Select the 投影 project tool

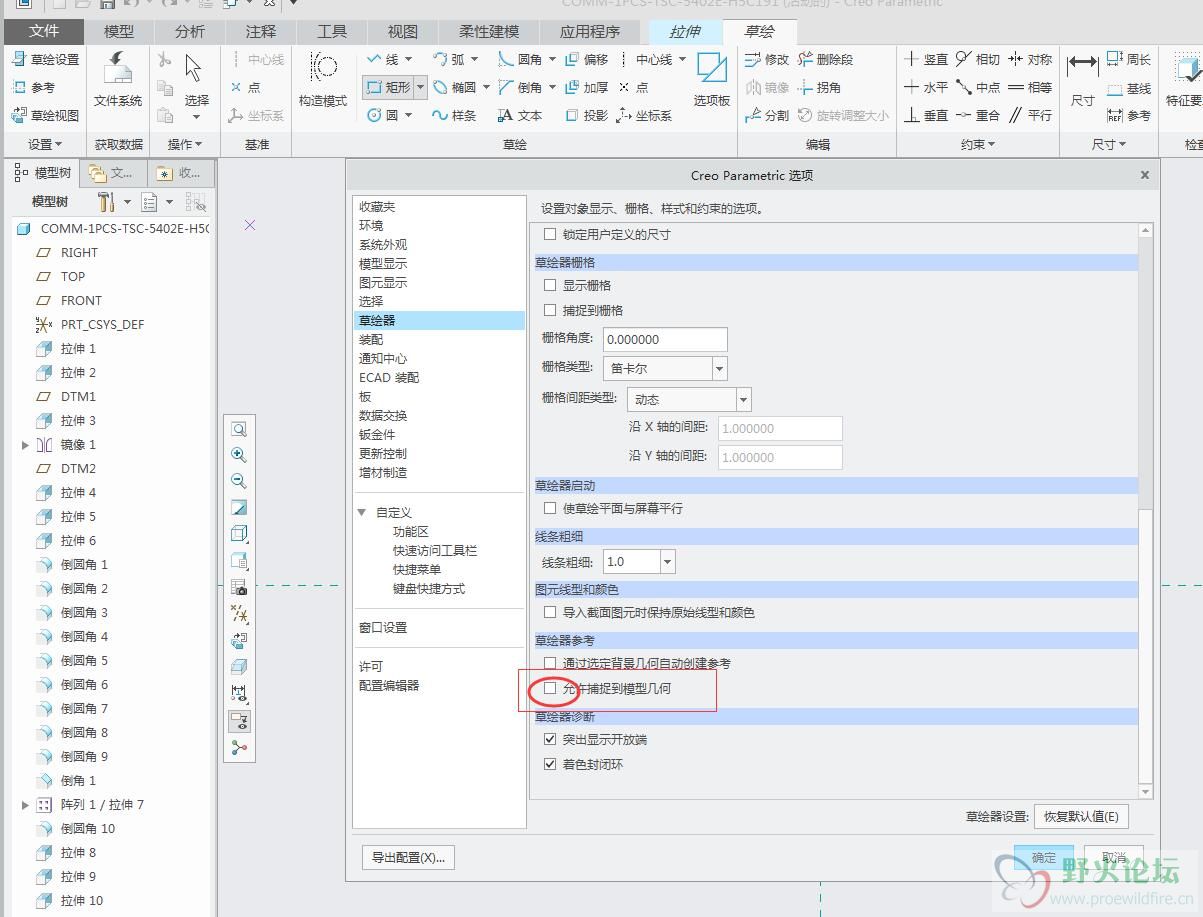[587, 115]
